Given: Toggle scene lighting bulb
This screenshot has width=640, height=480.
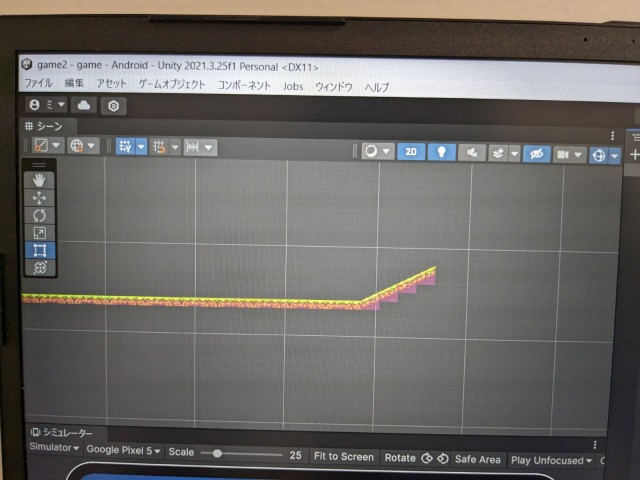Looking at the screenshot, I should click(x=441, y=152).
